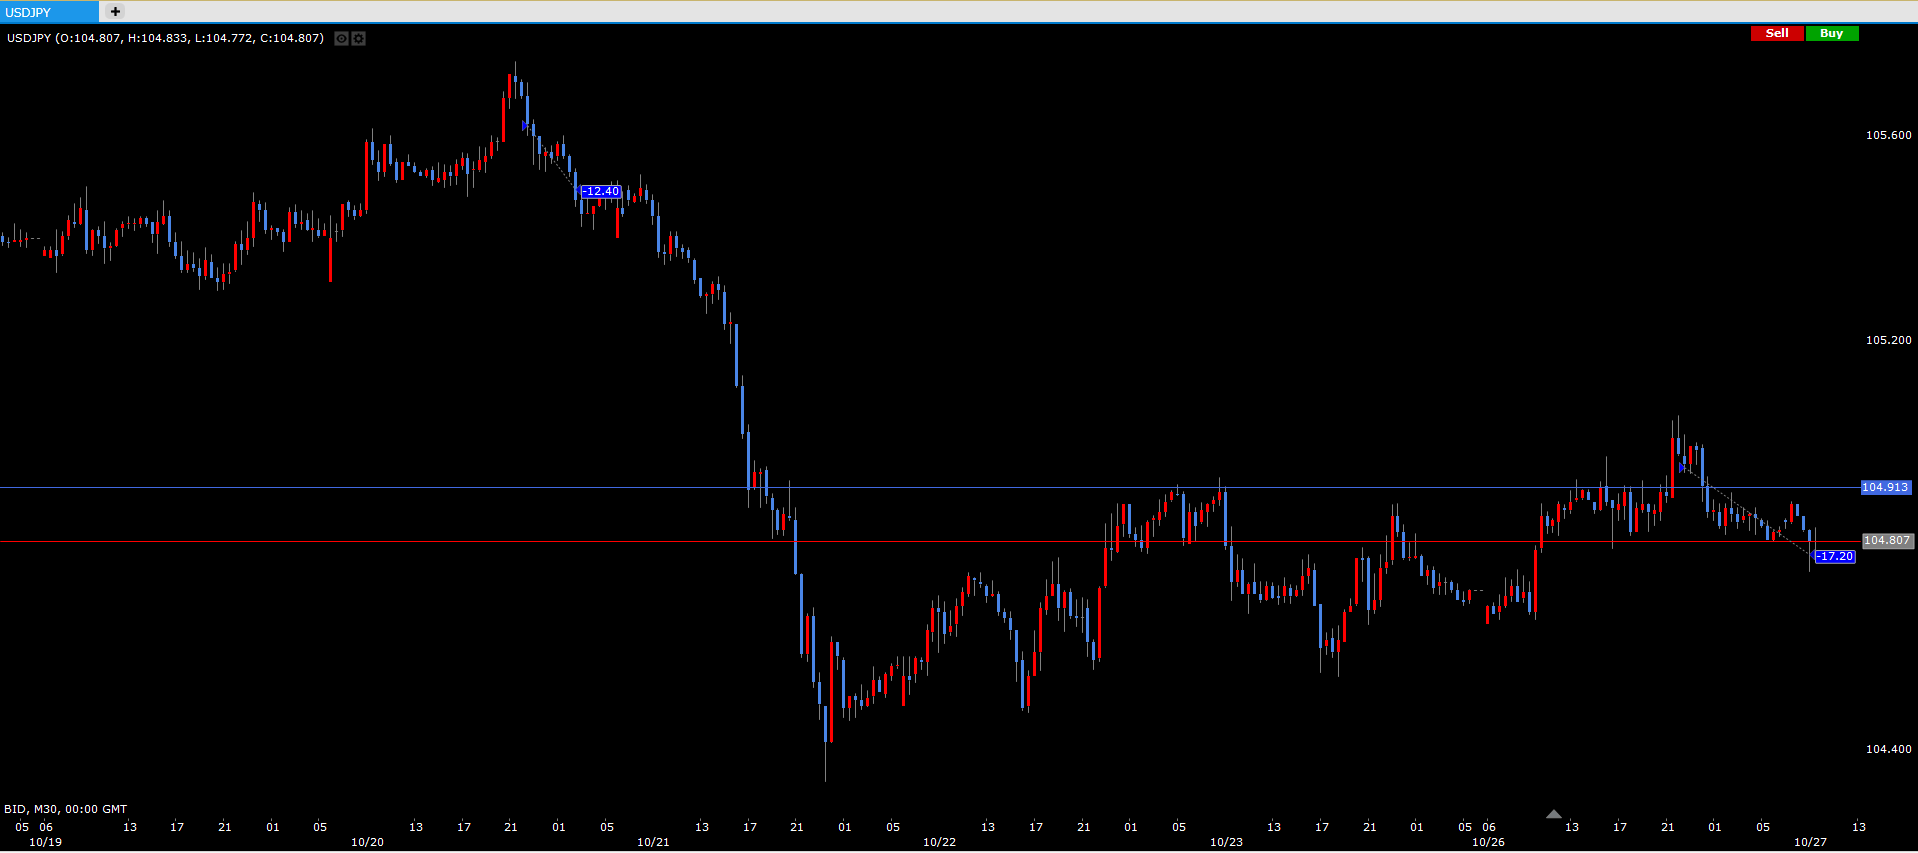This screenshot has width=1918, height=853.
Task: Click the 10/19 date on time axis
Action: pyautogui.click(x=45, y=842)
